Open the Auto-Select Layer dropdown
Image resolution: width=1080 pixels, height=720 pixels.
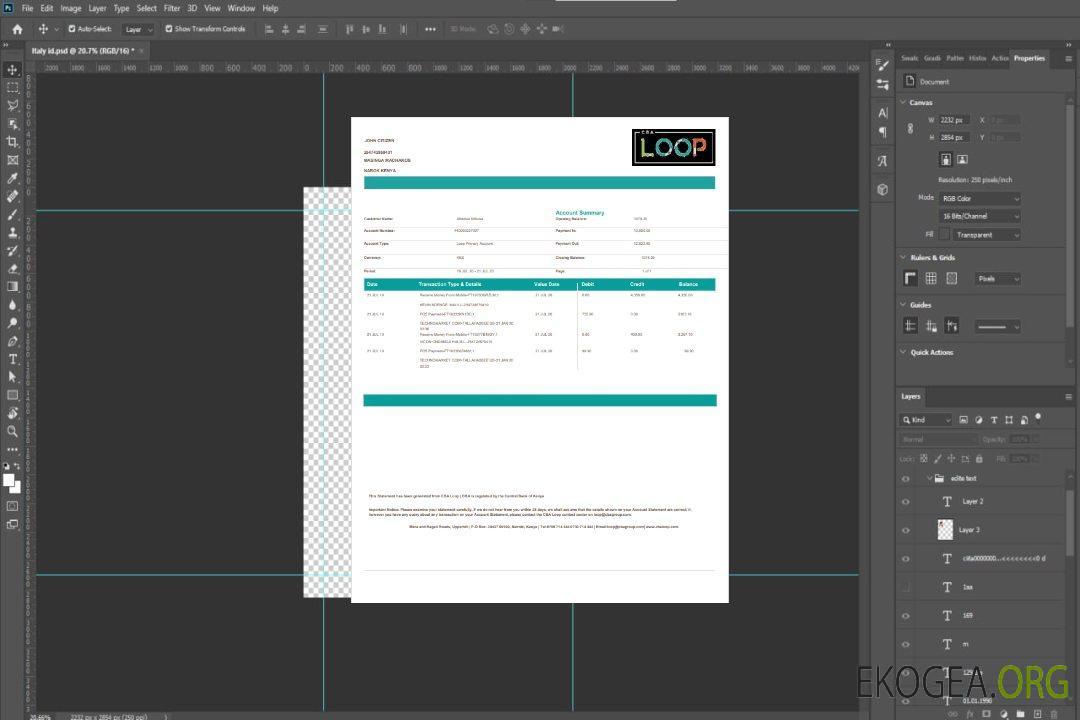tap(138, 30)
